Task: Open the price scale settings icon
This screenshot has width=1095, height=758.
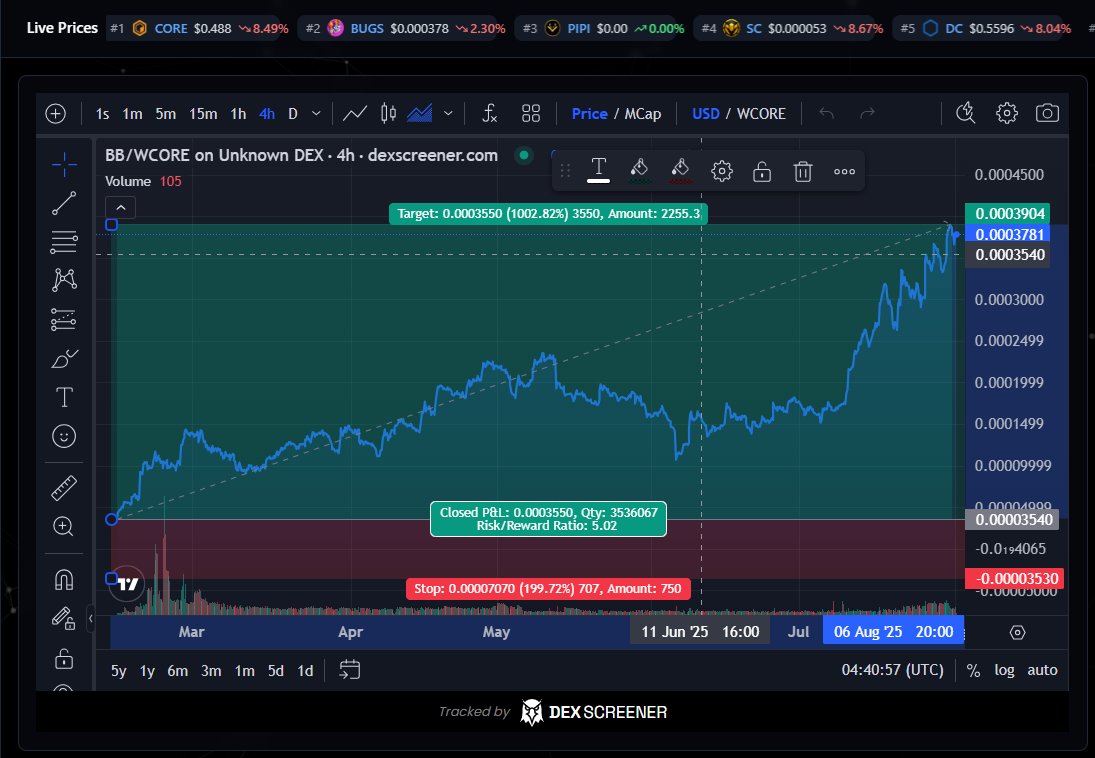Action: pos(1017,632)
